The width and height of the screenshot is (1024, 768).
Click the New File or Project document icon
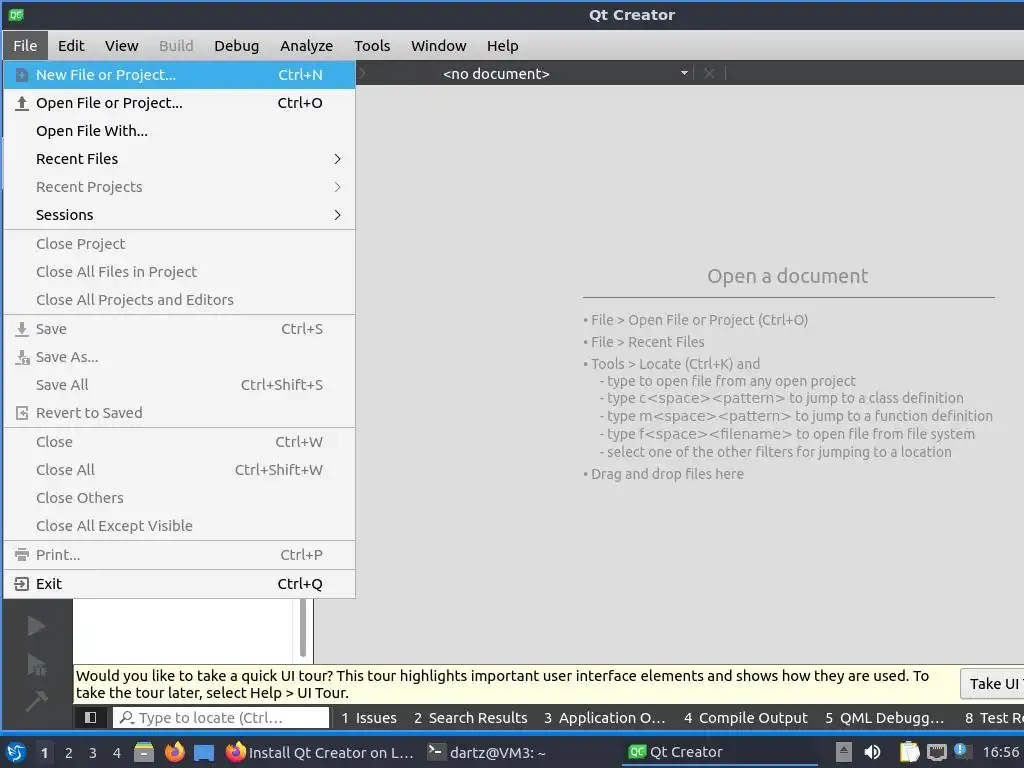tap(22, 75)
